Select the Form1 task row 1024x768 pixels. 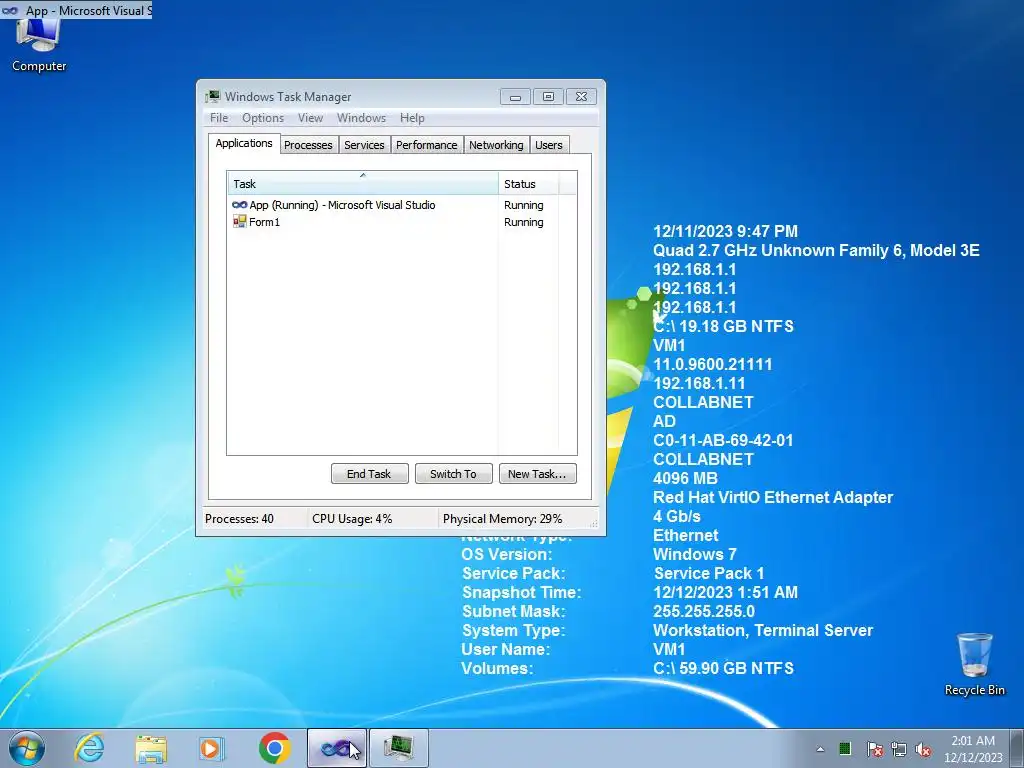coord(402,222)
